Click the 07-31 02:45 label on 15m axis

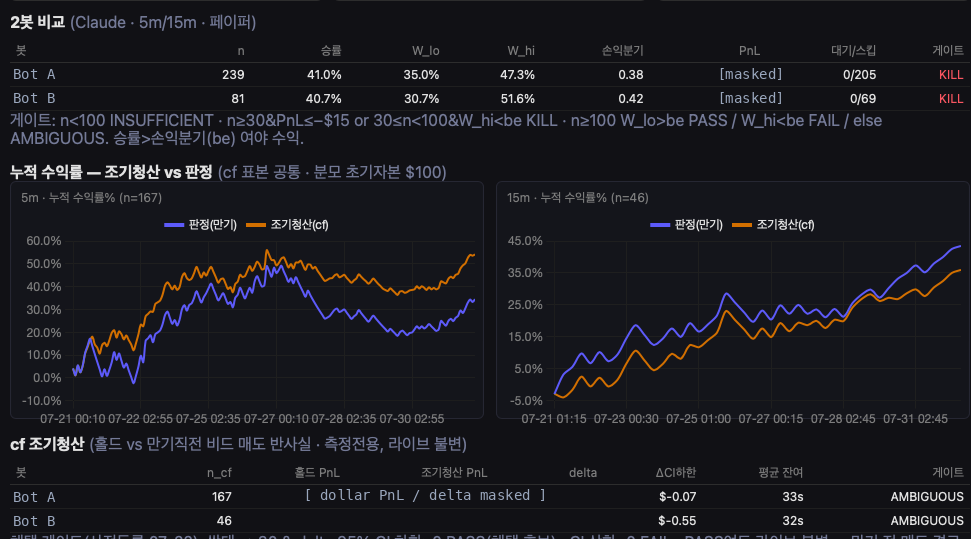click(915, 419)
